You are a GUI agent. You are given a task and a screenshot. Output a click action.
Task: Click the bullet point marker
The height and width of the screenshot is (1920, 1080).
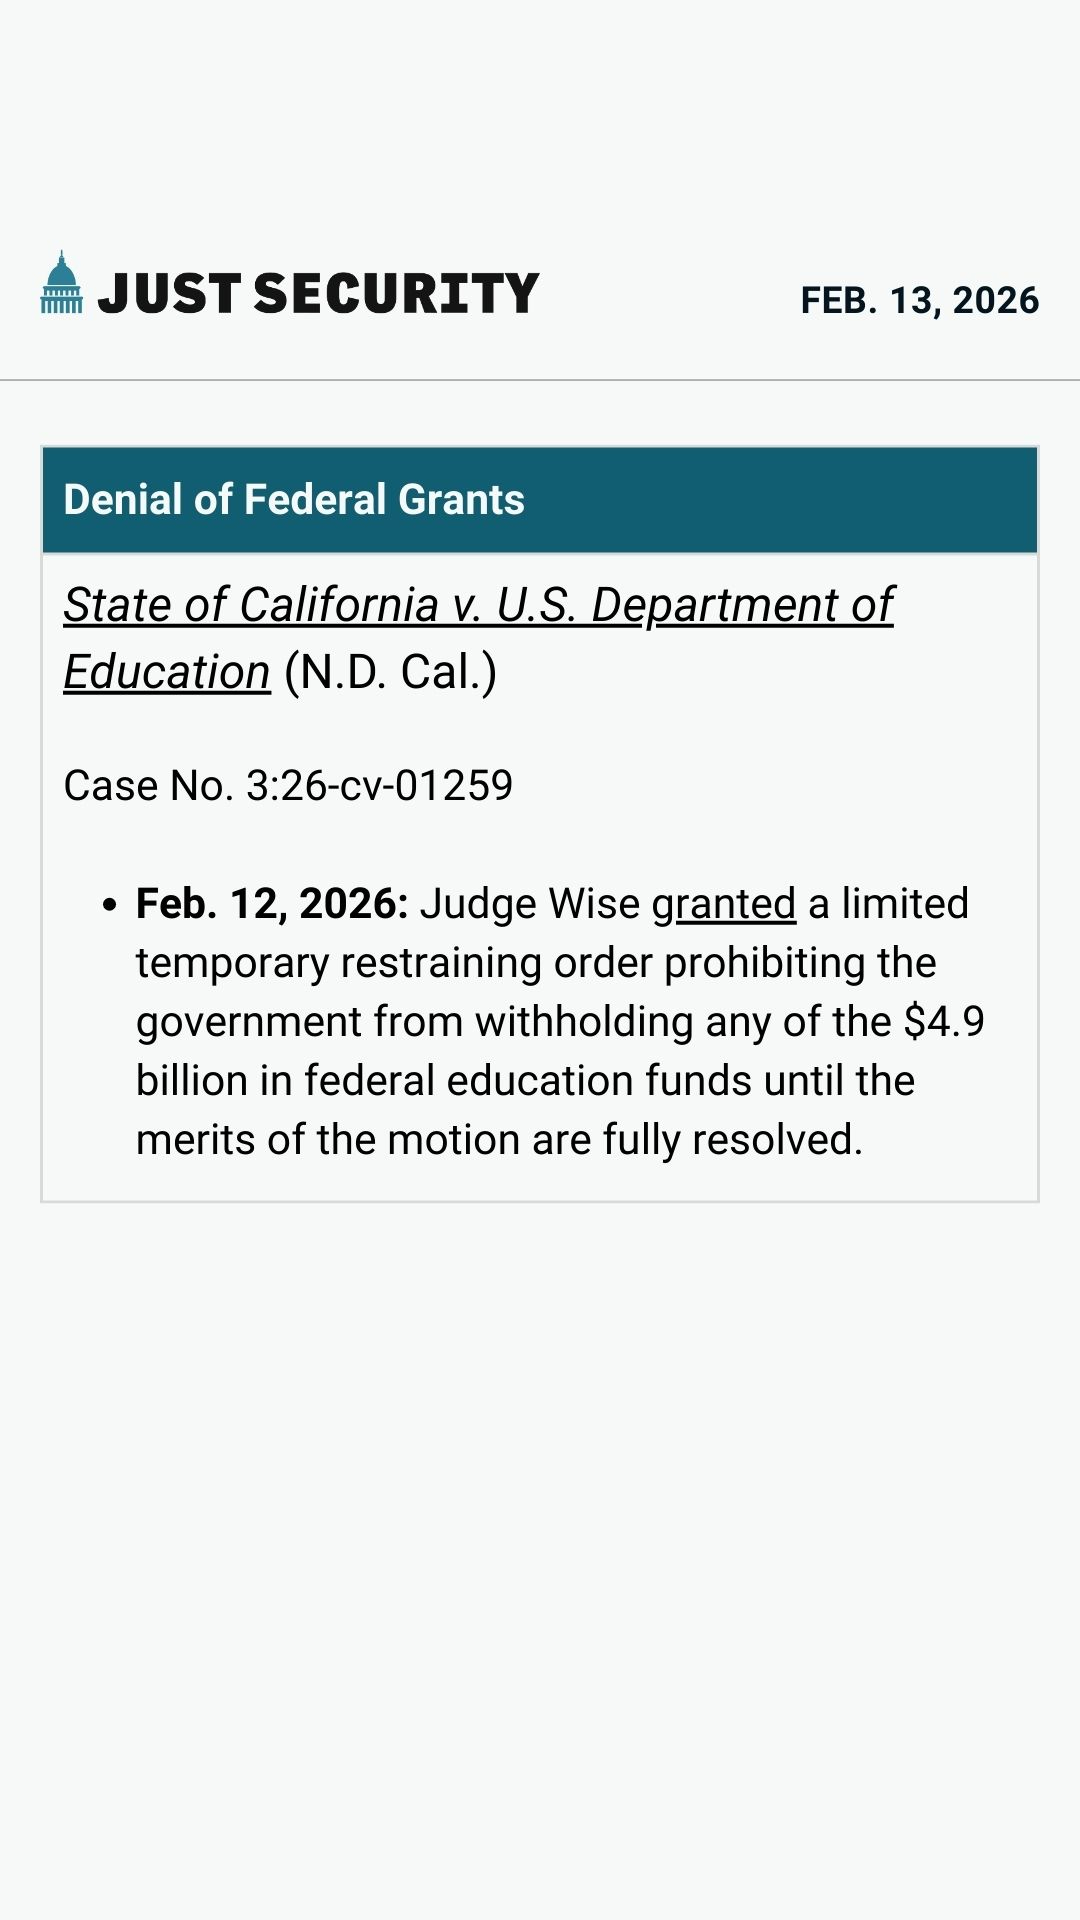click(x=110, y=905)
